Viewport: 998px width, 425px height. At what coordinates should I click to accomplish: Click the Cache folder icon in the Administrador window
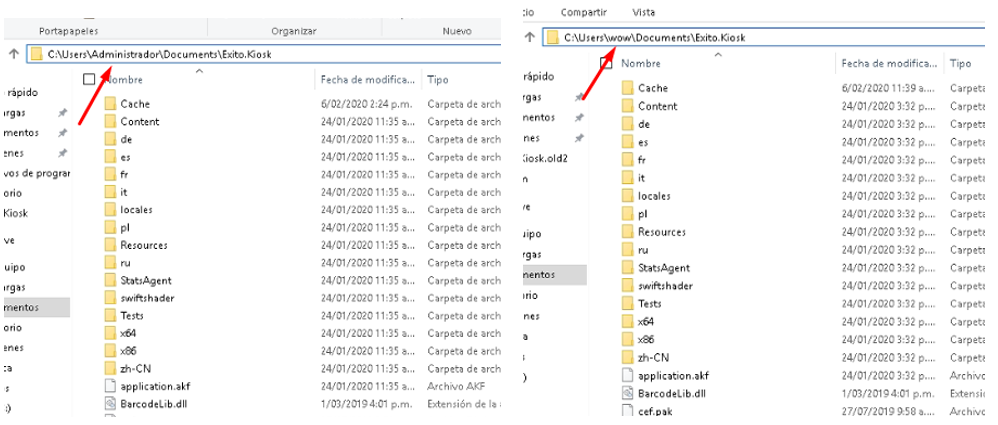point(110,104)
